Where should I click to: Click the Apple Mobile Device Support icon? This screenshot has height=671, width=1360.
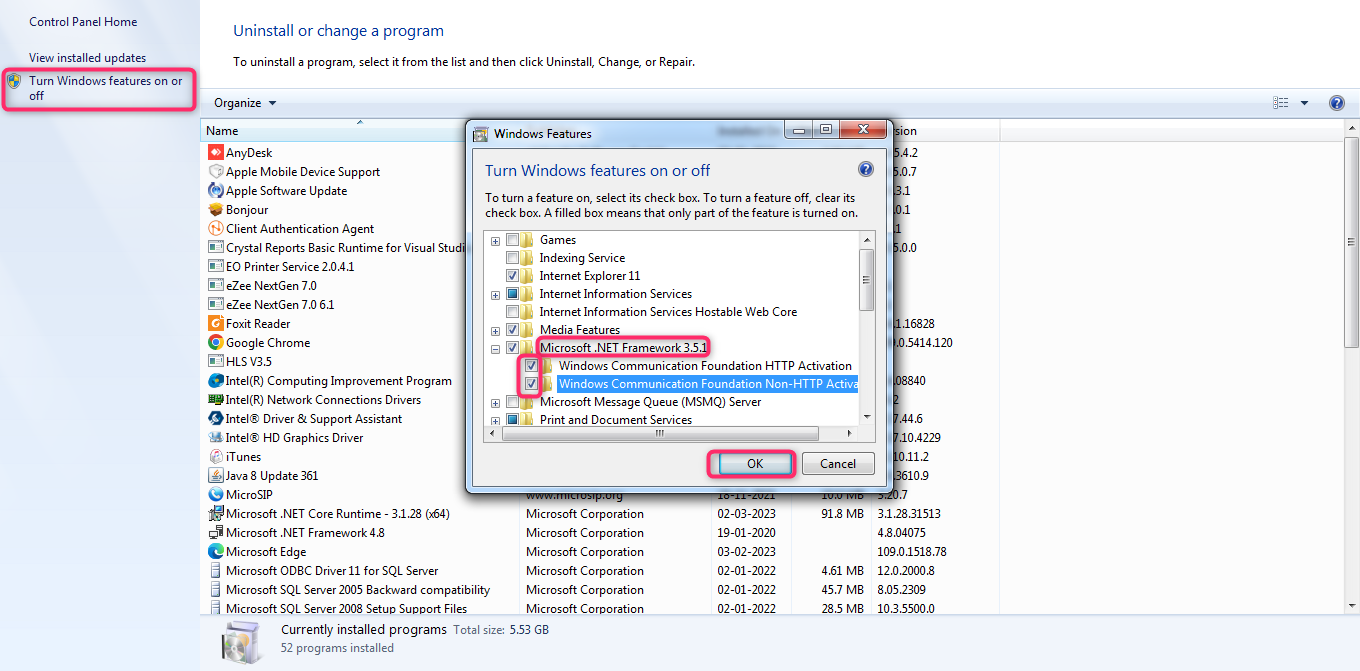coord(215,172)
